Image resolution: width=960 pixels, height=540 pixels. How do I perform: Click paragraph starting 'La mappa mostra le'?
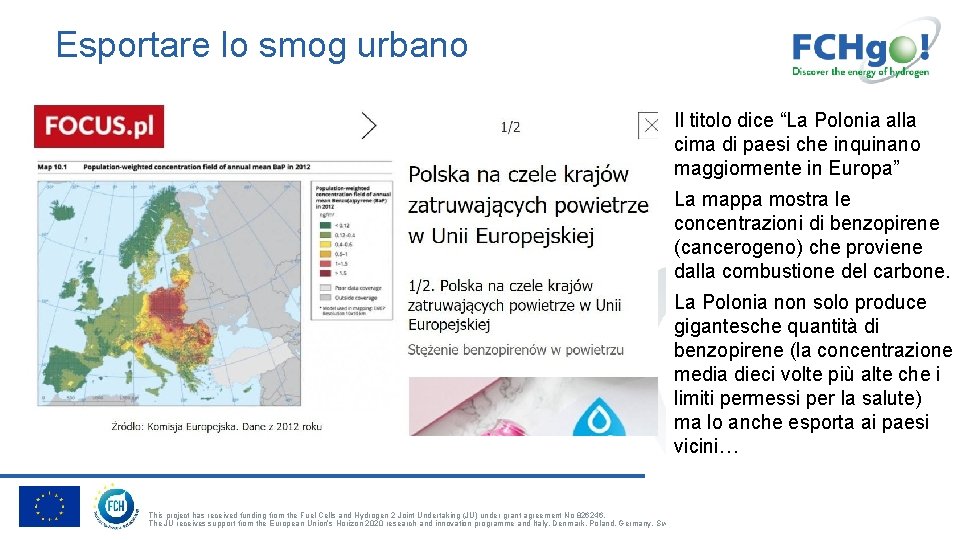pyautogui.click(x=812, y=235)
